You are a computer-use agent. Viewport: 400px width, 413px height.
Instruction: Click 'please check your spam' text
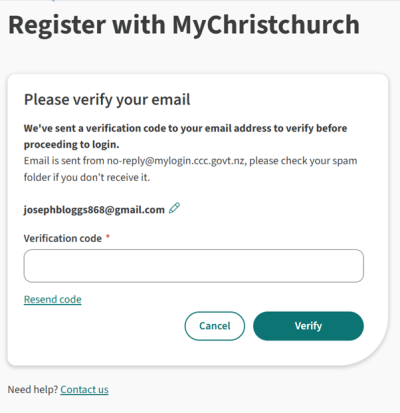pyautogui.click(x=303, y=161)
